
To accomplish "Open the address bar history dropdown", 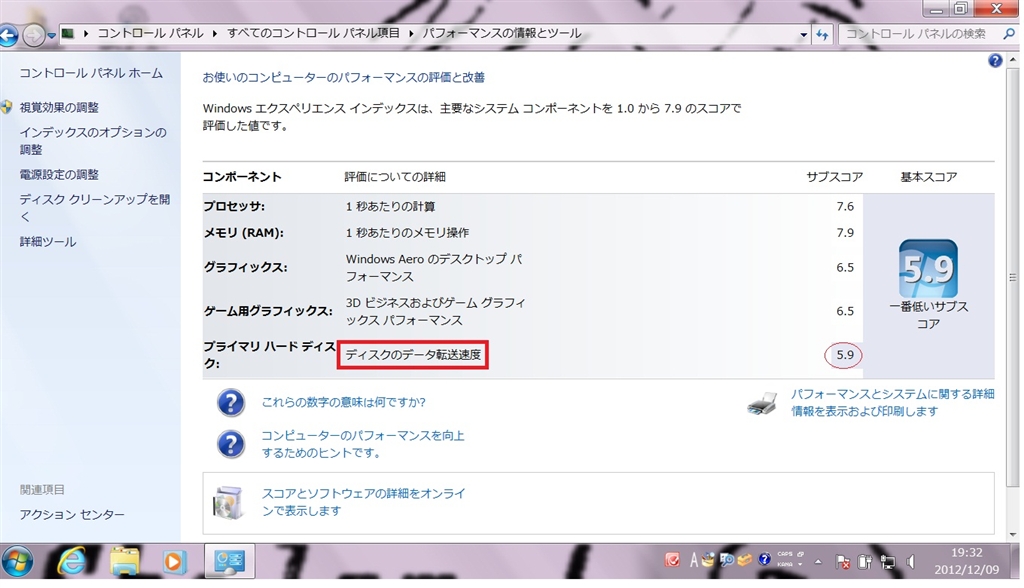I will tap(803, 35).
